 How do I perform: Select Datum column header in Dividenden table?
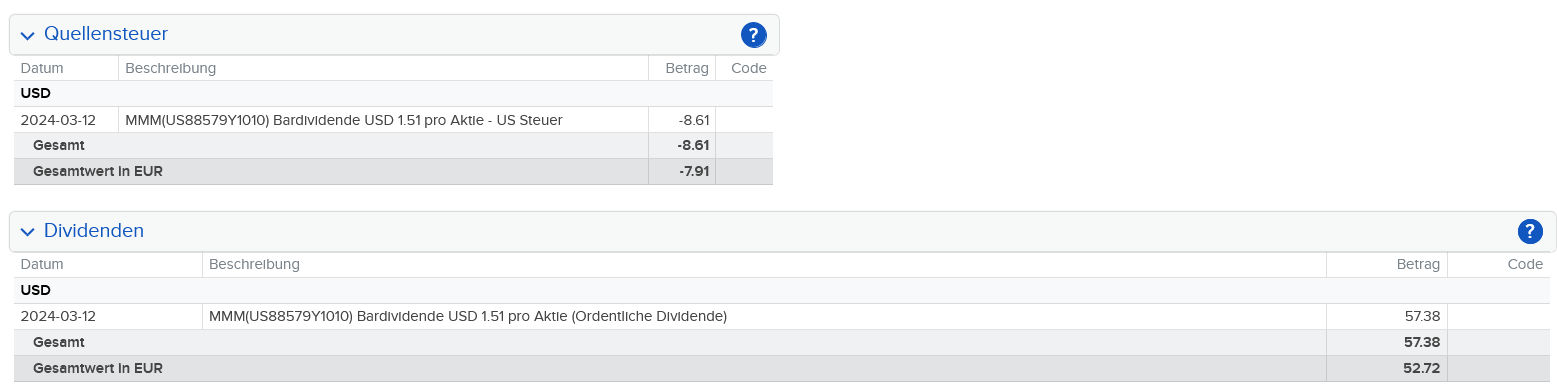[42, 265]
